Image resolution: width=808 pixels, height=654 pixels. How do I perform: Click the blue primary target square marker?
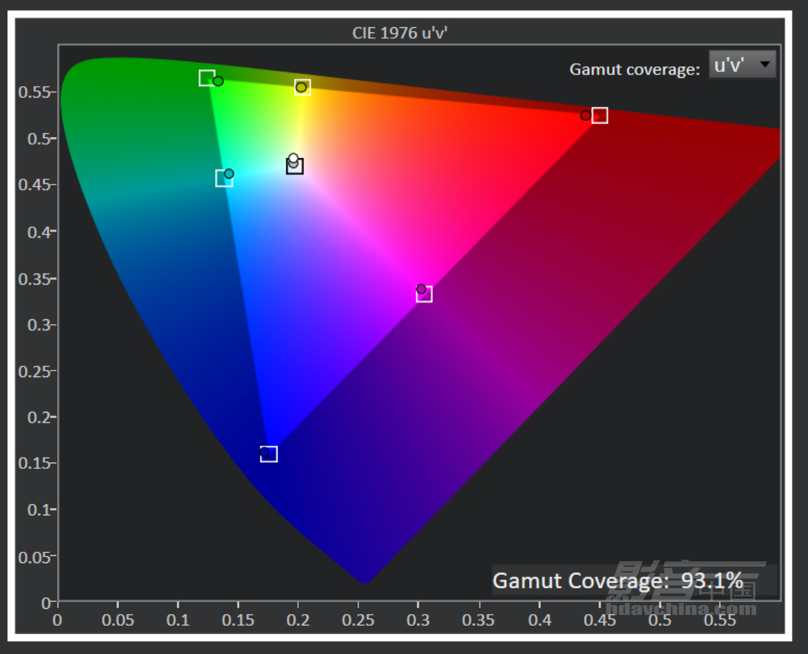[x=268, y=454]
